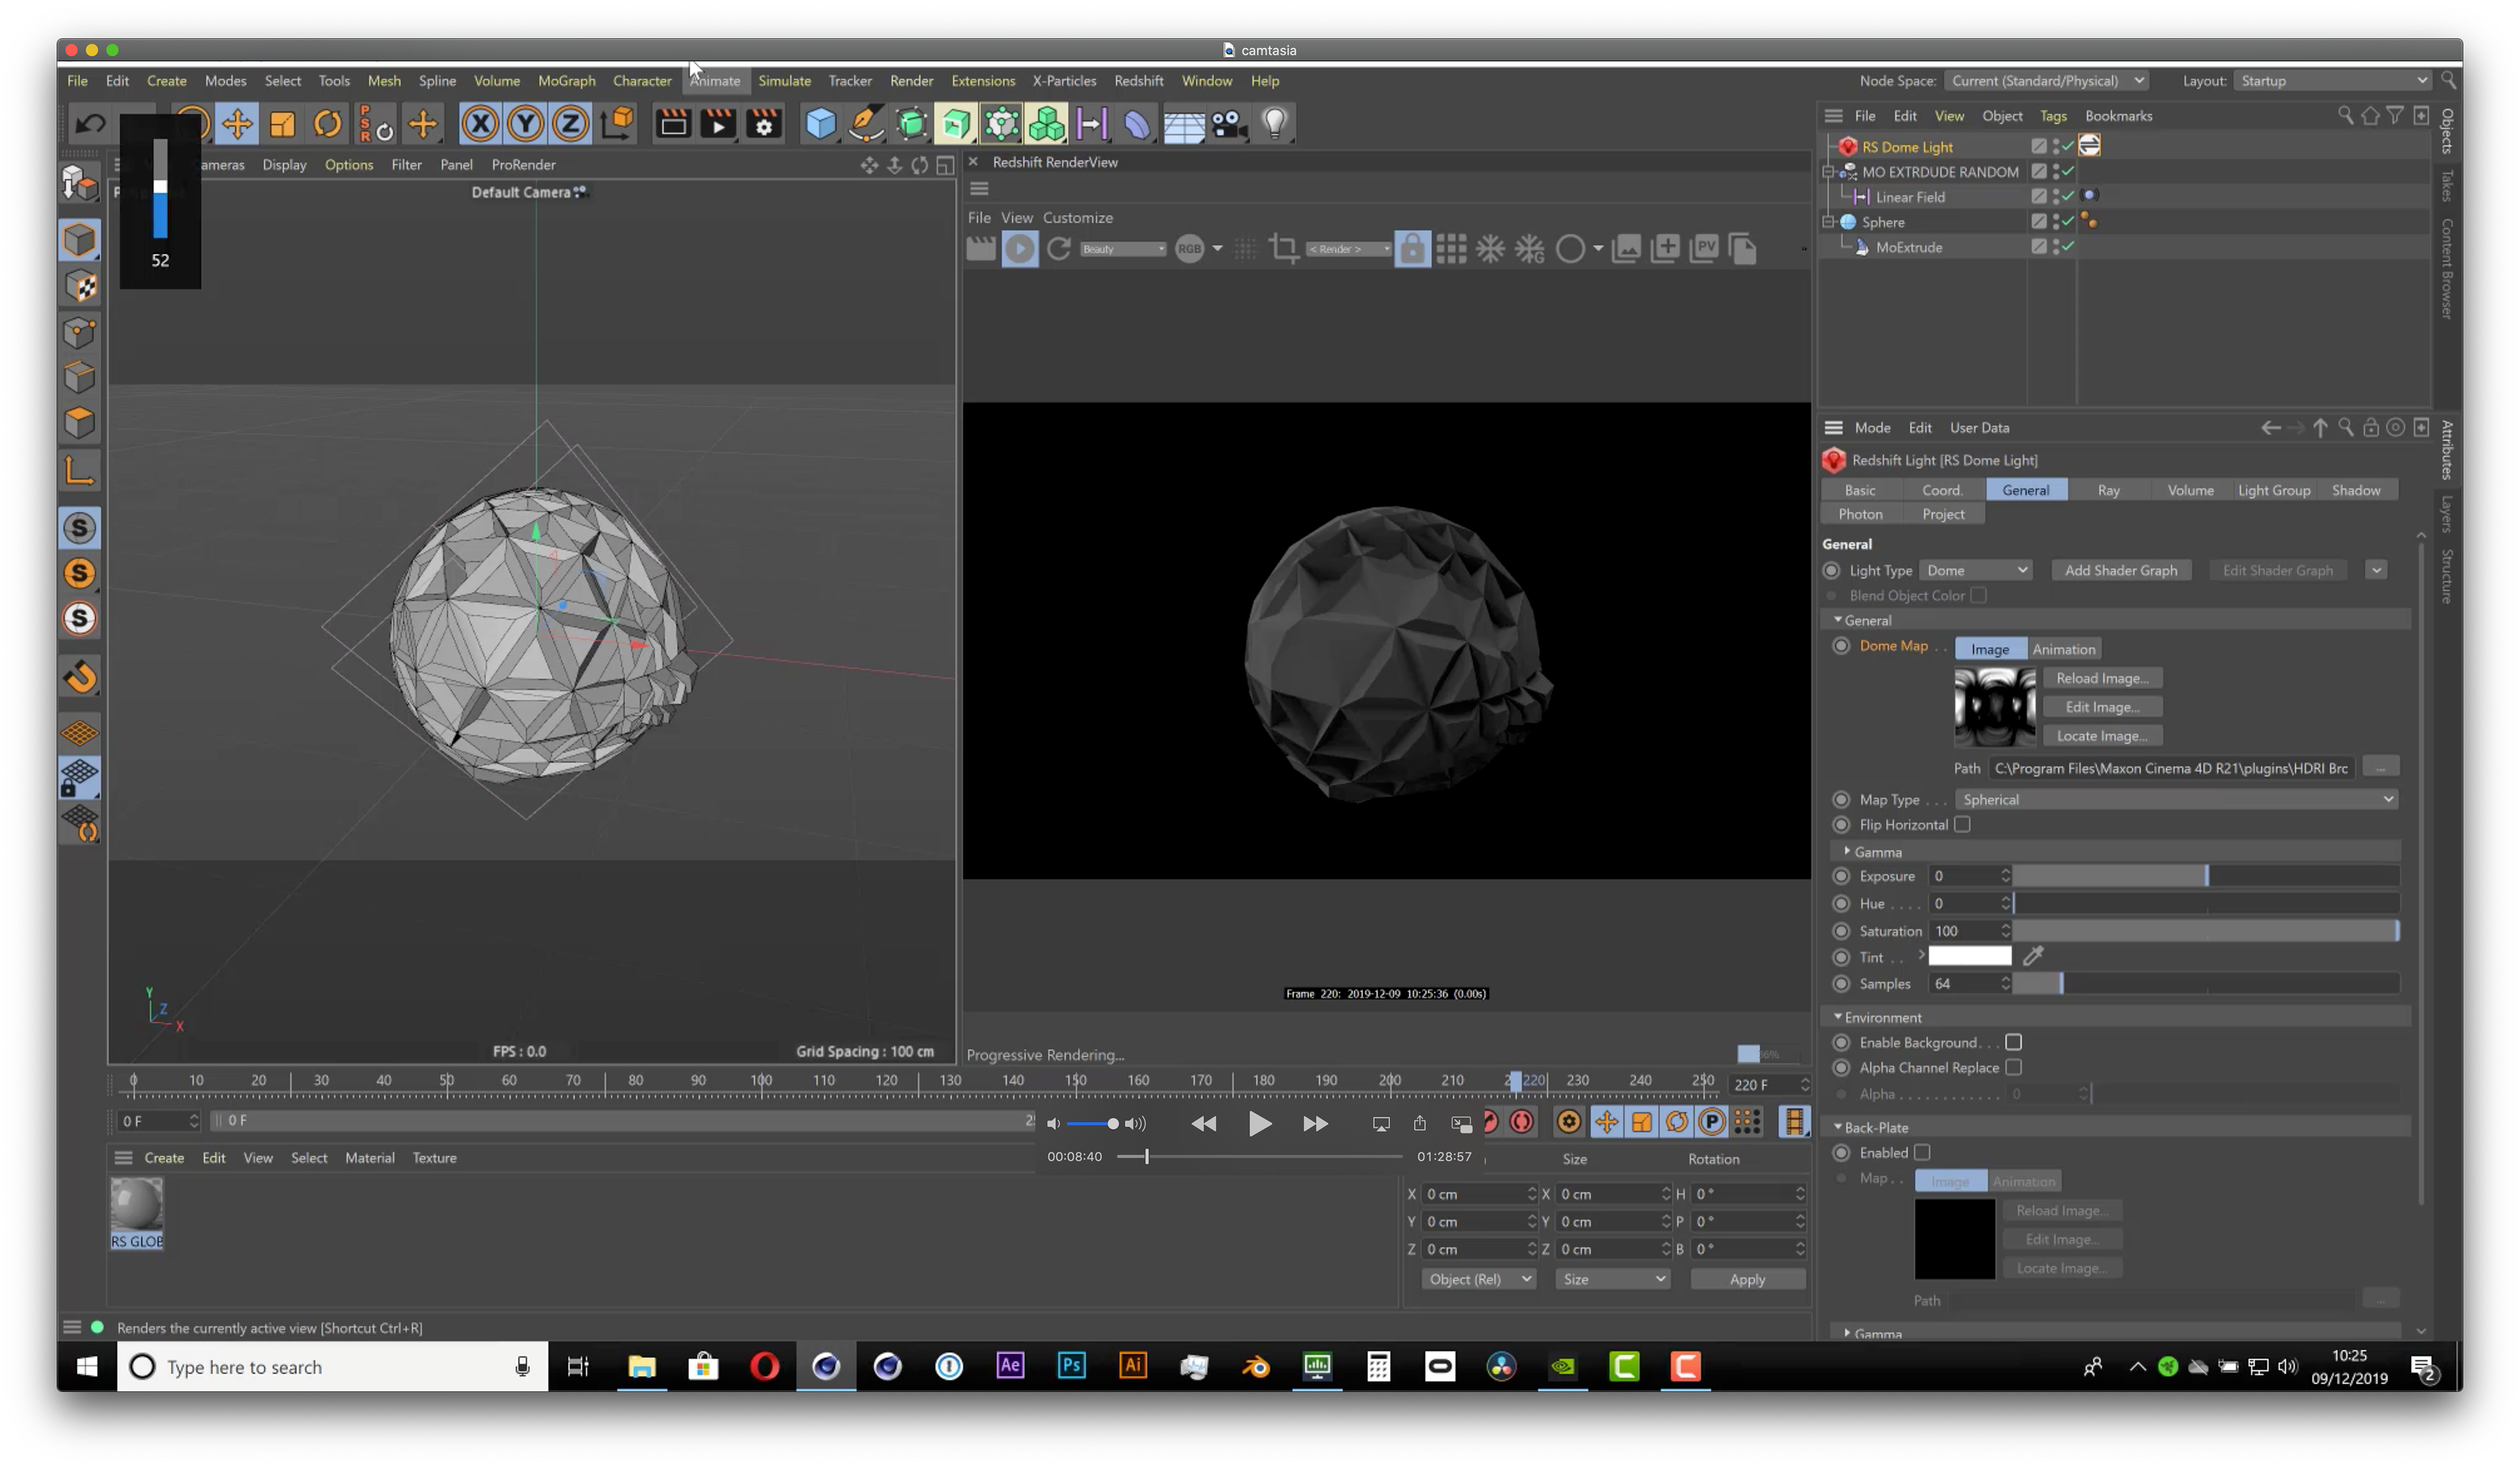Open the Layout Startup dropdown
The image size is (2520, 1467).
2333,81
